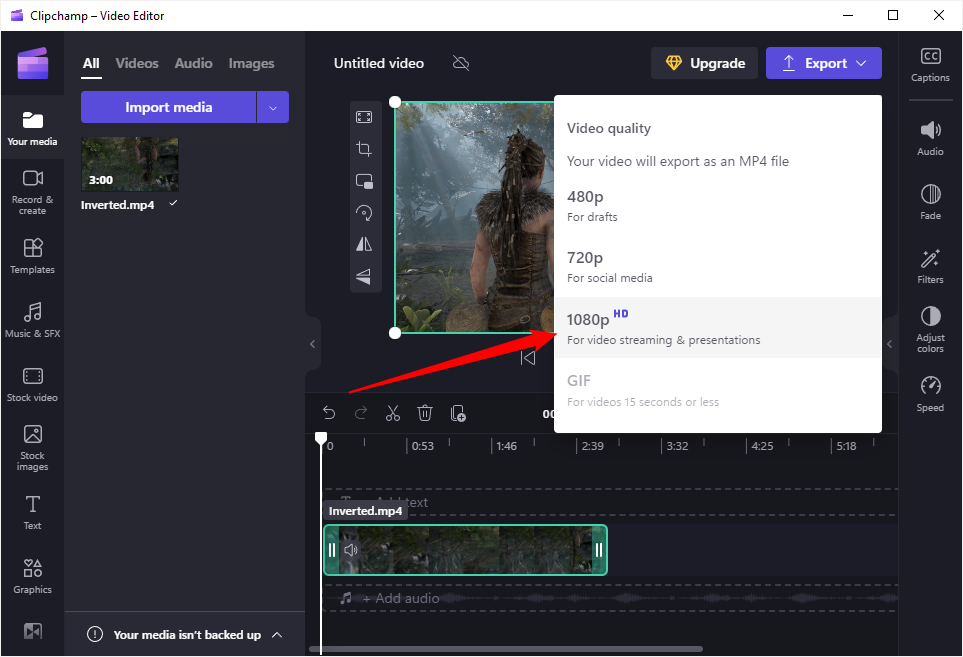
Task: Split the clip with the scissors tool
Action: click(x=393, y=412)
